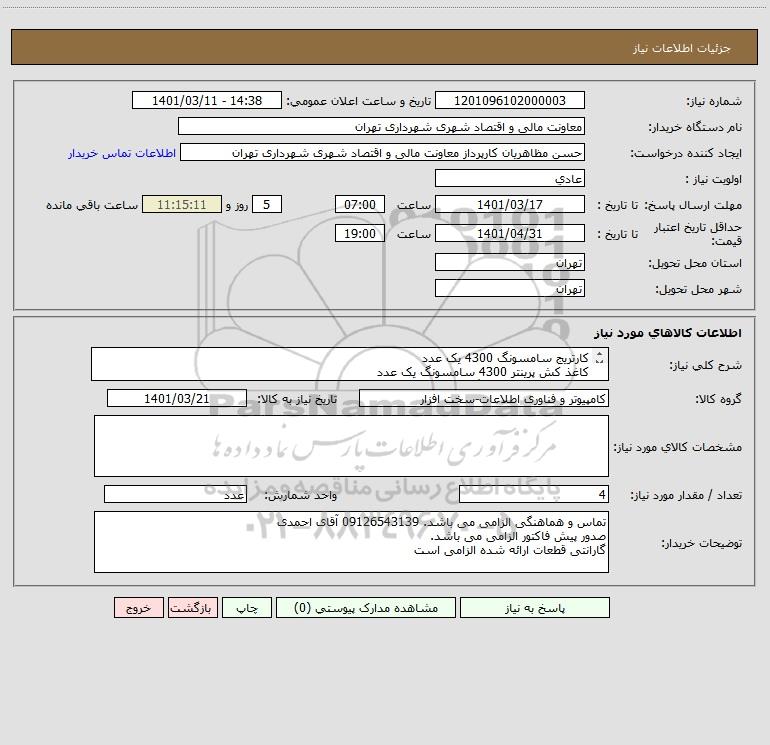Click the priority field عادی

pos(510,178)
